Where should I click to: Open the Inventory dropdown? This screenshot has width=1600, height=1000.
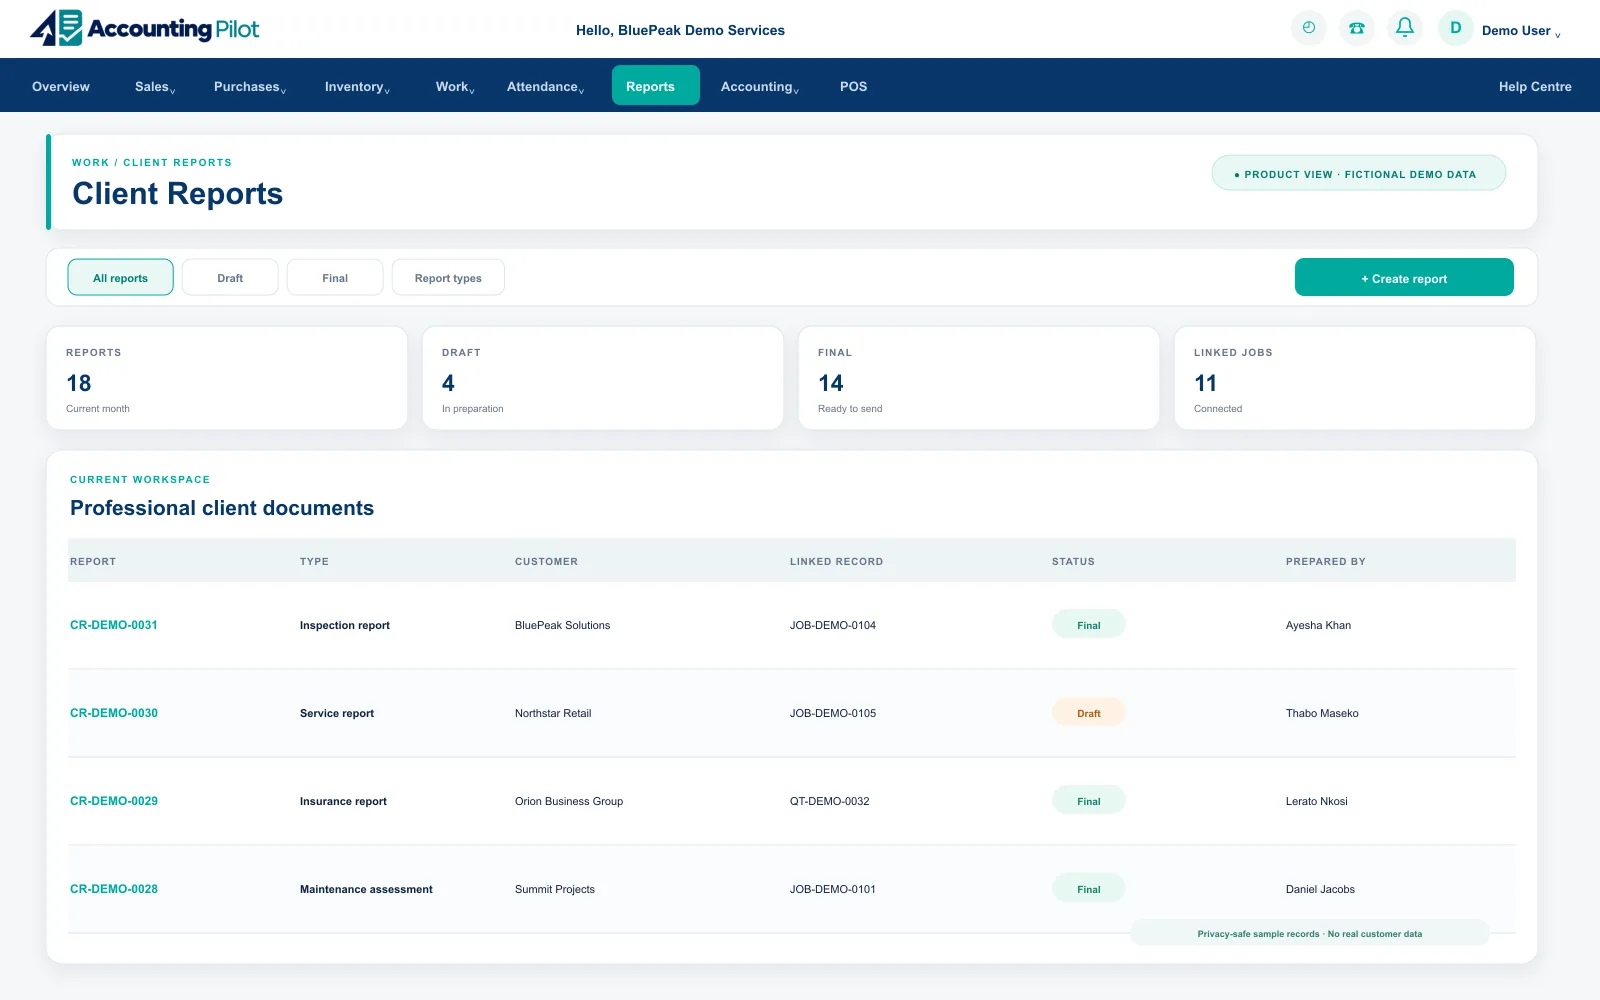[x=357, y=87]
